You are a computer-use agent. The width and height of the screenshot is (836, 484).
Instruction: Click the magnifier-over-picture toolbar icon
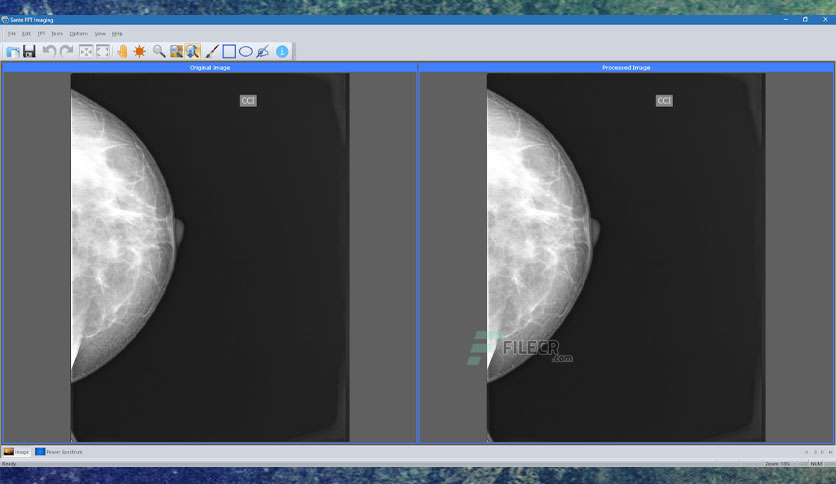pos(176,51)
